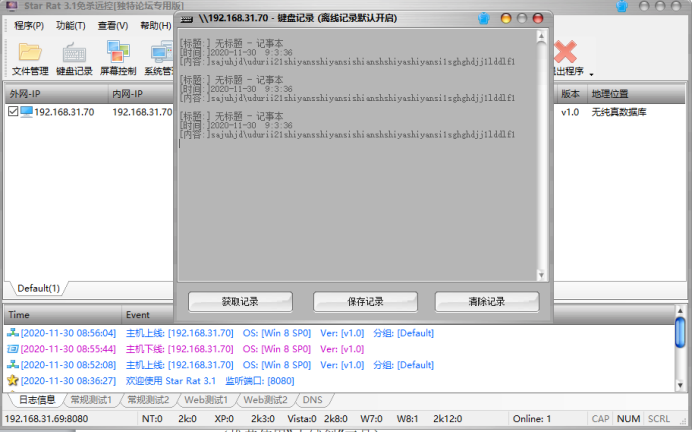
Task: Click the 获取记录 button
Action: click(240, 302)
